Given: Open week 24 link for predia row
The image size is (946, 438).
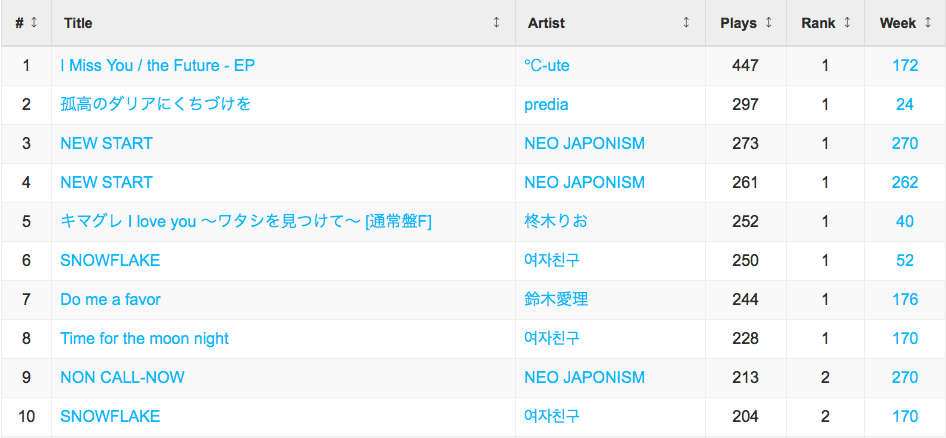Looking at the screenshot, I should 905,104.
